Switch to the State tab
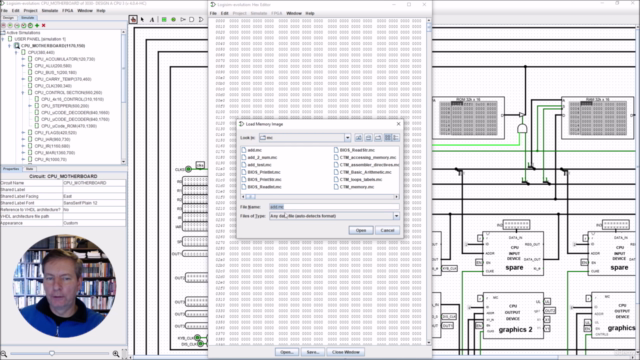Screen dimensions: 640x360 29,169
